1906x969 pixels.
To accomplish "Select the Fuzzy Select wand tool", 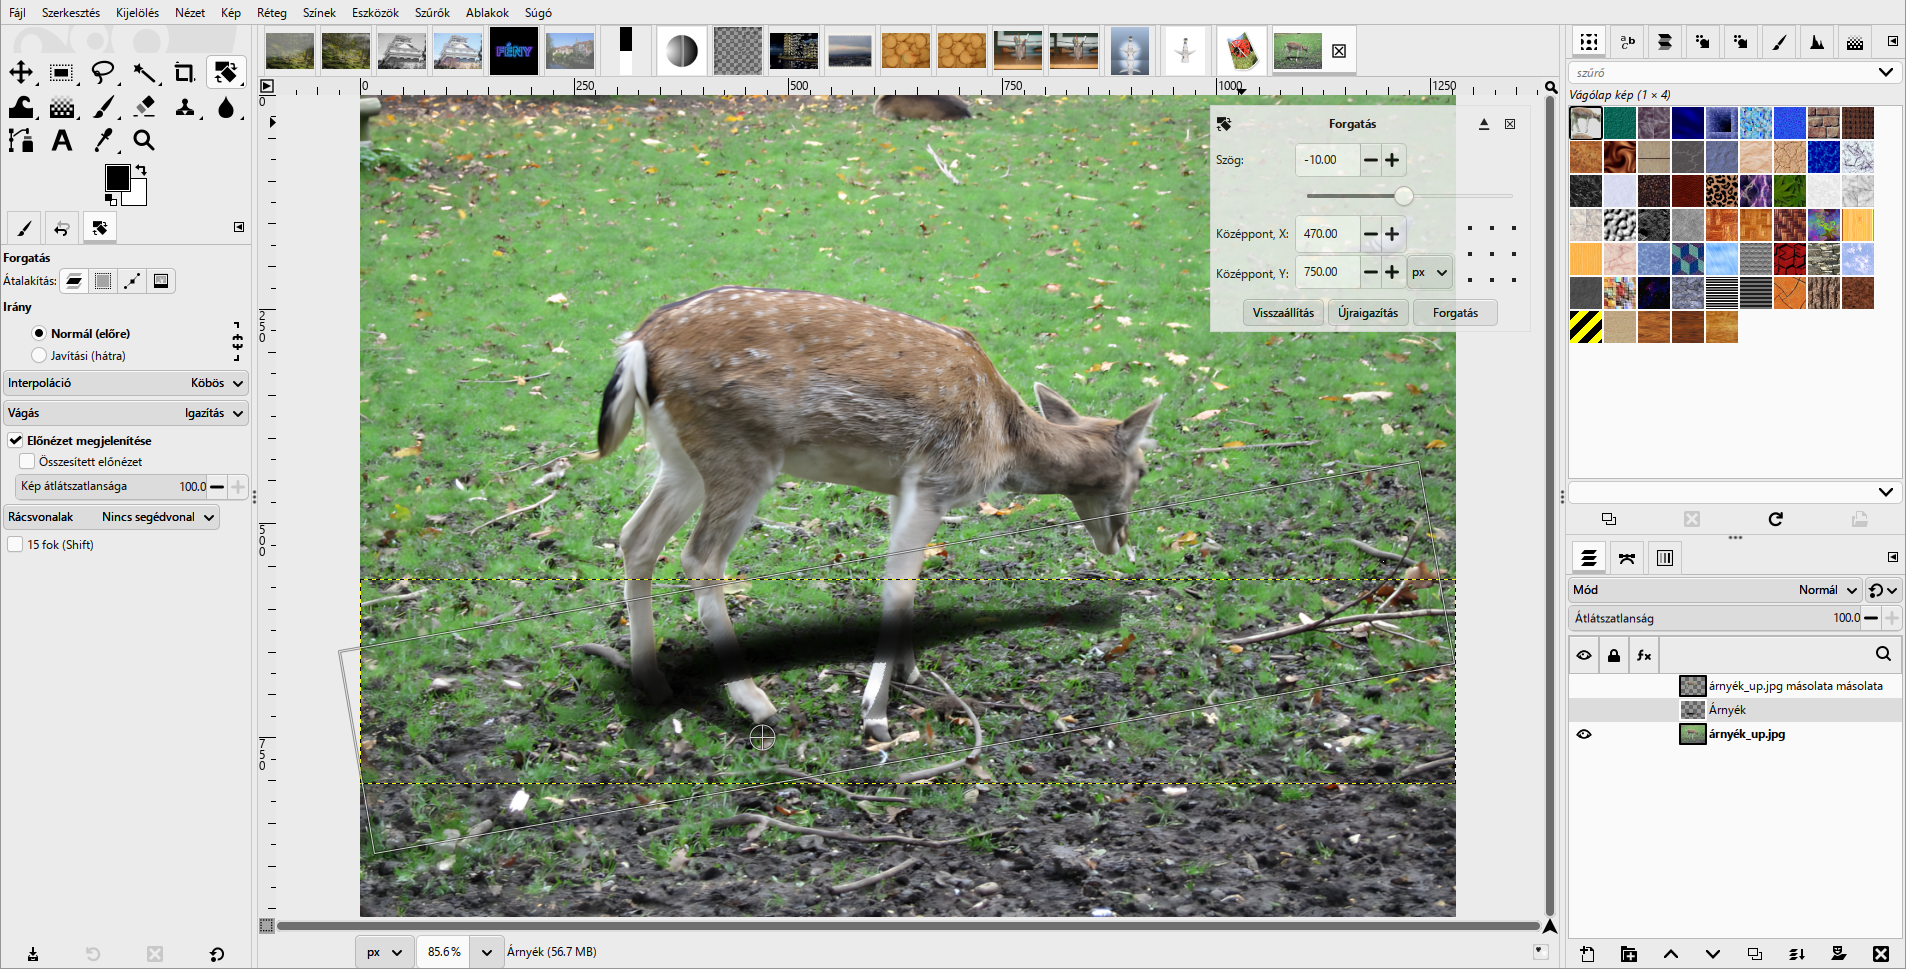I will click(144, 72).
